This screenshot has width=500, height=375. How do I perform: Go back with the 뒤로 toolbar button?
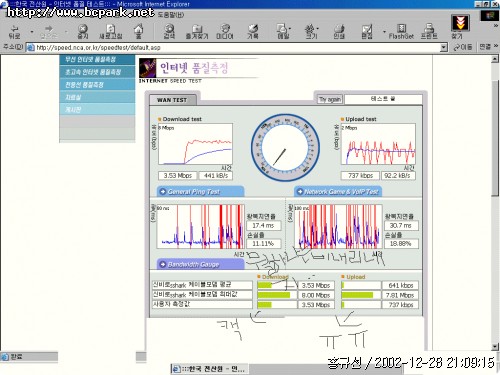coord(14,32)
